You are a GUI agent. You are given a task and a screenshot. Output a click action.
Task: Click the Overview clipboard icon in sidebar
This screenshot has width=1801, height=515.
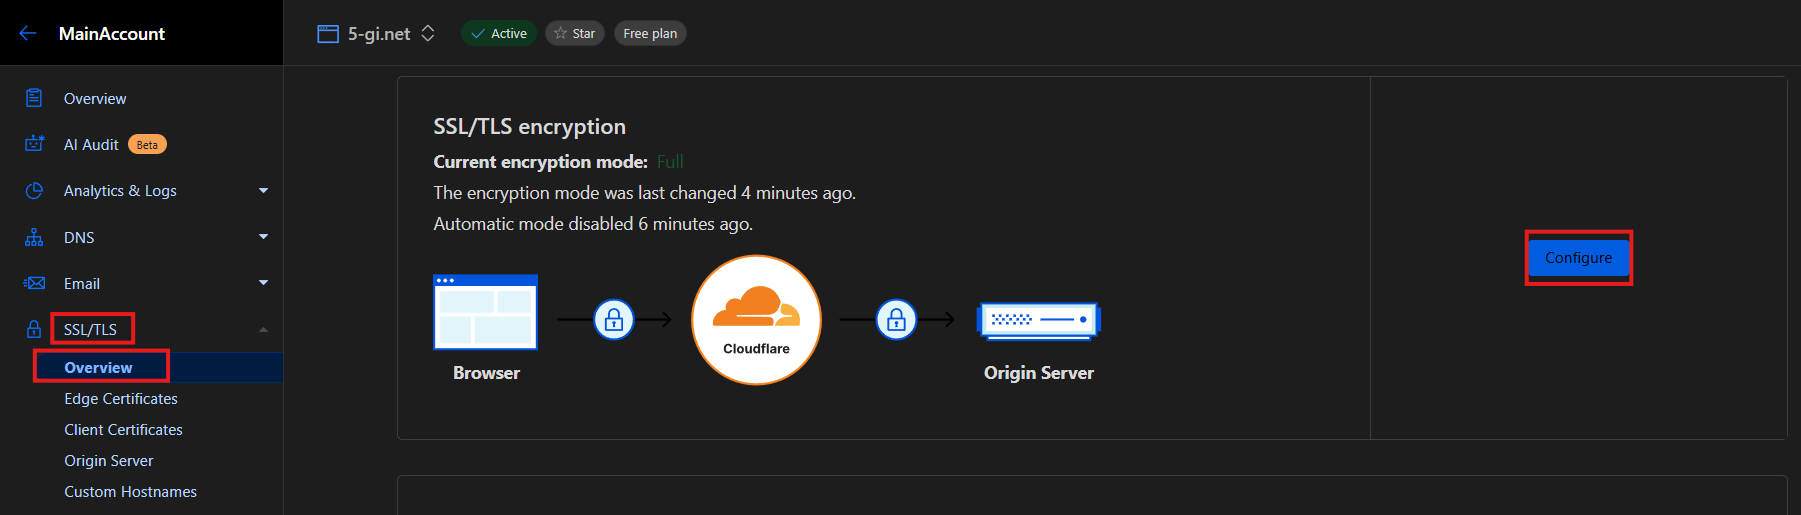click(x=34, y=98)
